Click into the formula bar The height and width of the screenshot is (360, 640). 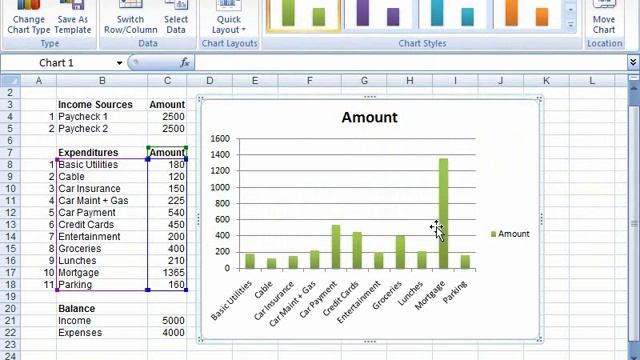[x=410, y=63]
